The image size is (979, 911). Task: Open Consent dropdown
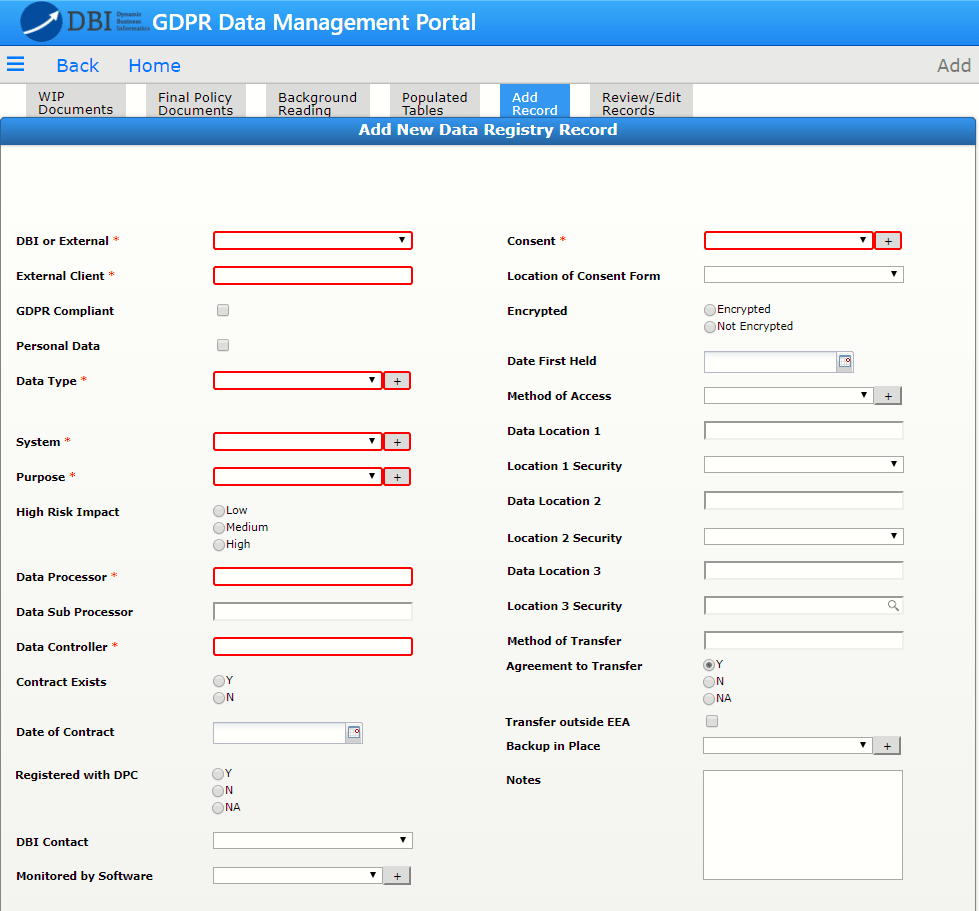click(x=789, y=240)
